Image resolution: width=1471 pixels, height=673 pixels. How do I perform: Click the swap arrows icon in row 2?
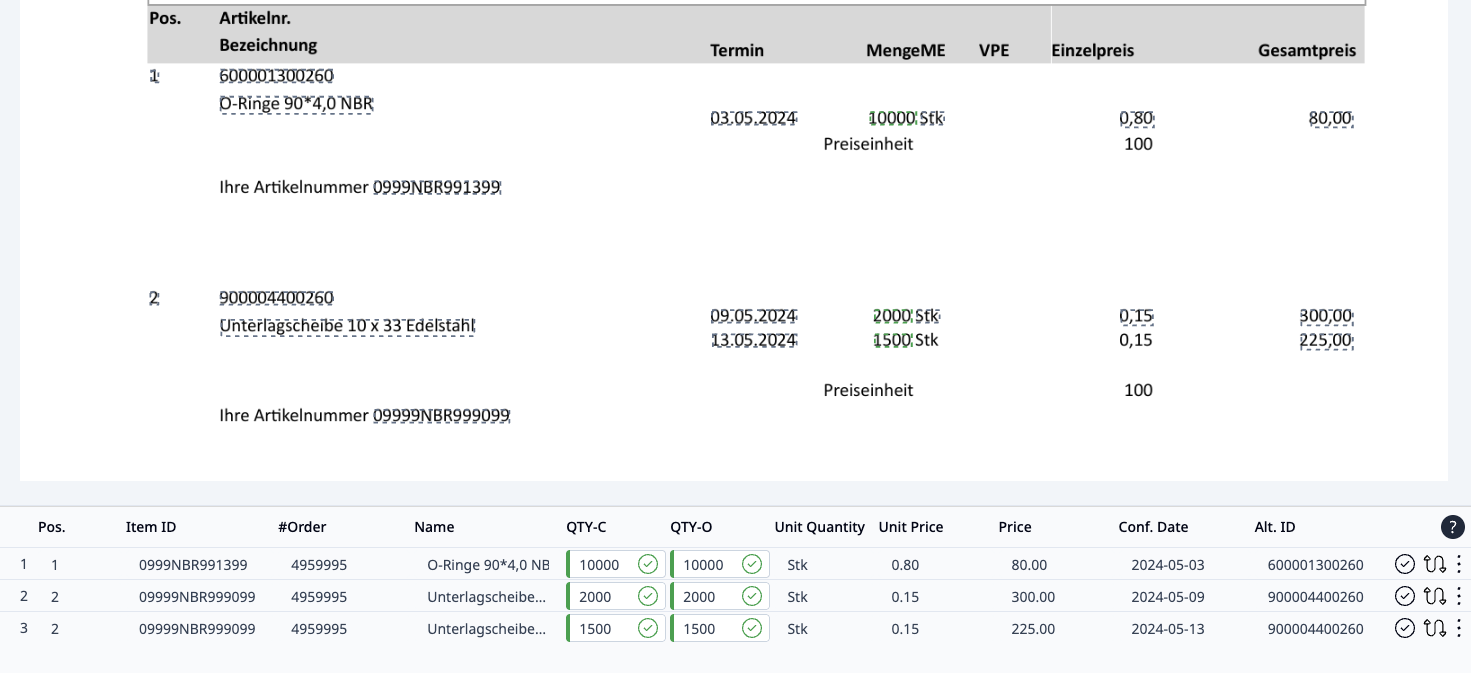tap(1434, 596)
